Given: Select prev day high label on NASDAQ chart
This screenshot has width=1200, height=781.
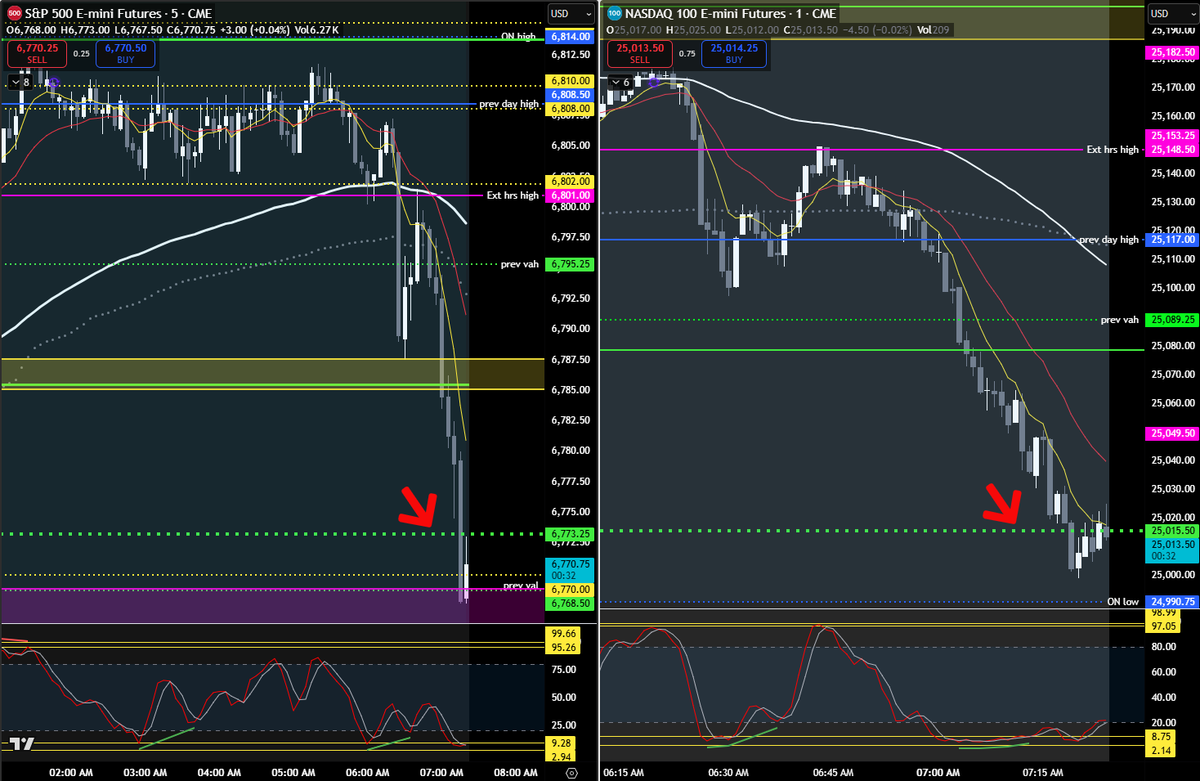Looking at the screenshot, I should click(x=1109, y=240).
